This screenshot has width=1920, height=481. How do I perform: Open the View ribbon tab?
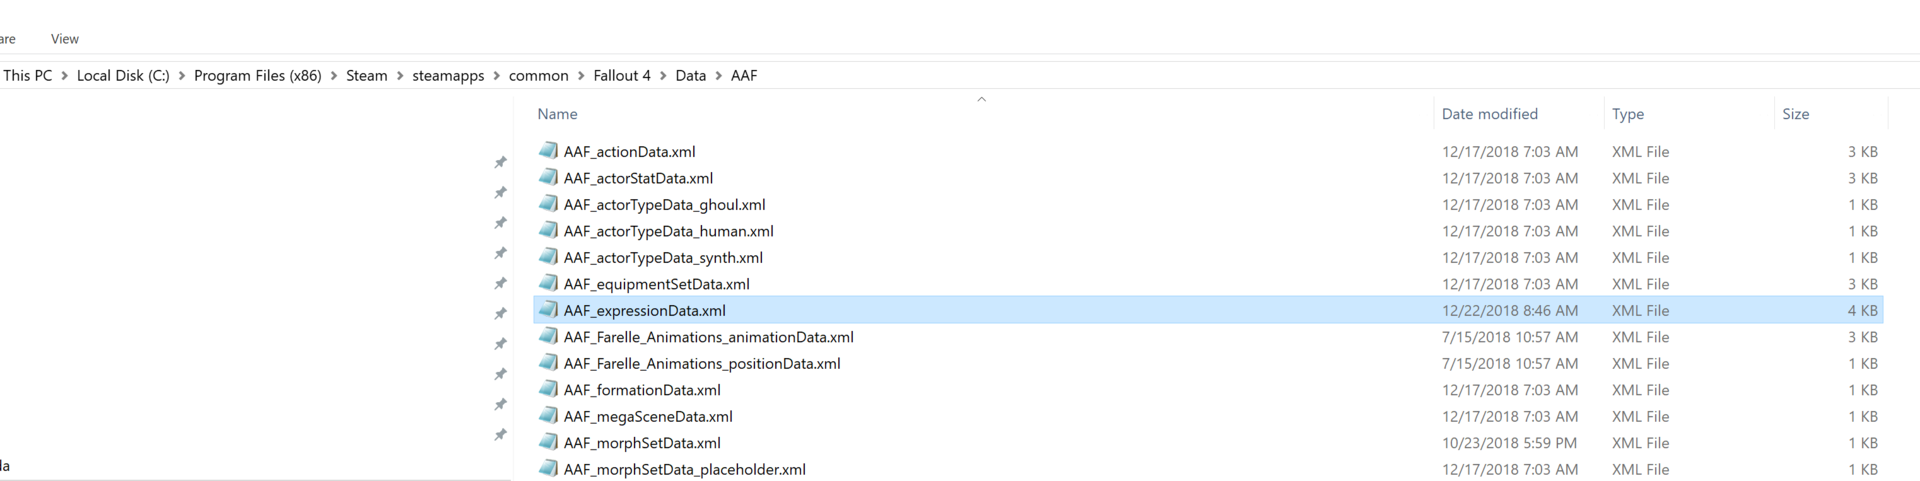point(65,39)
